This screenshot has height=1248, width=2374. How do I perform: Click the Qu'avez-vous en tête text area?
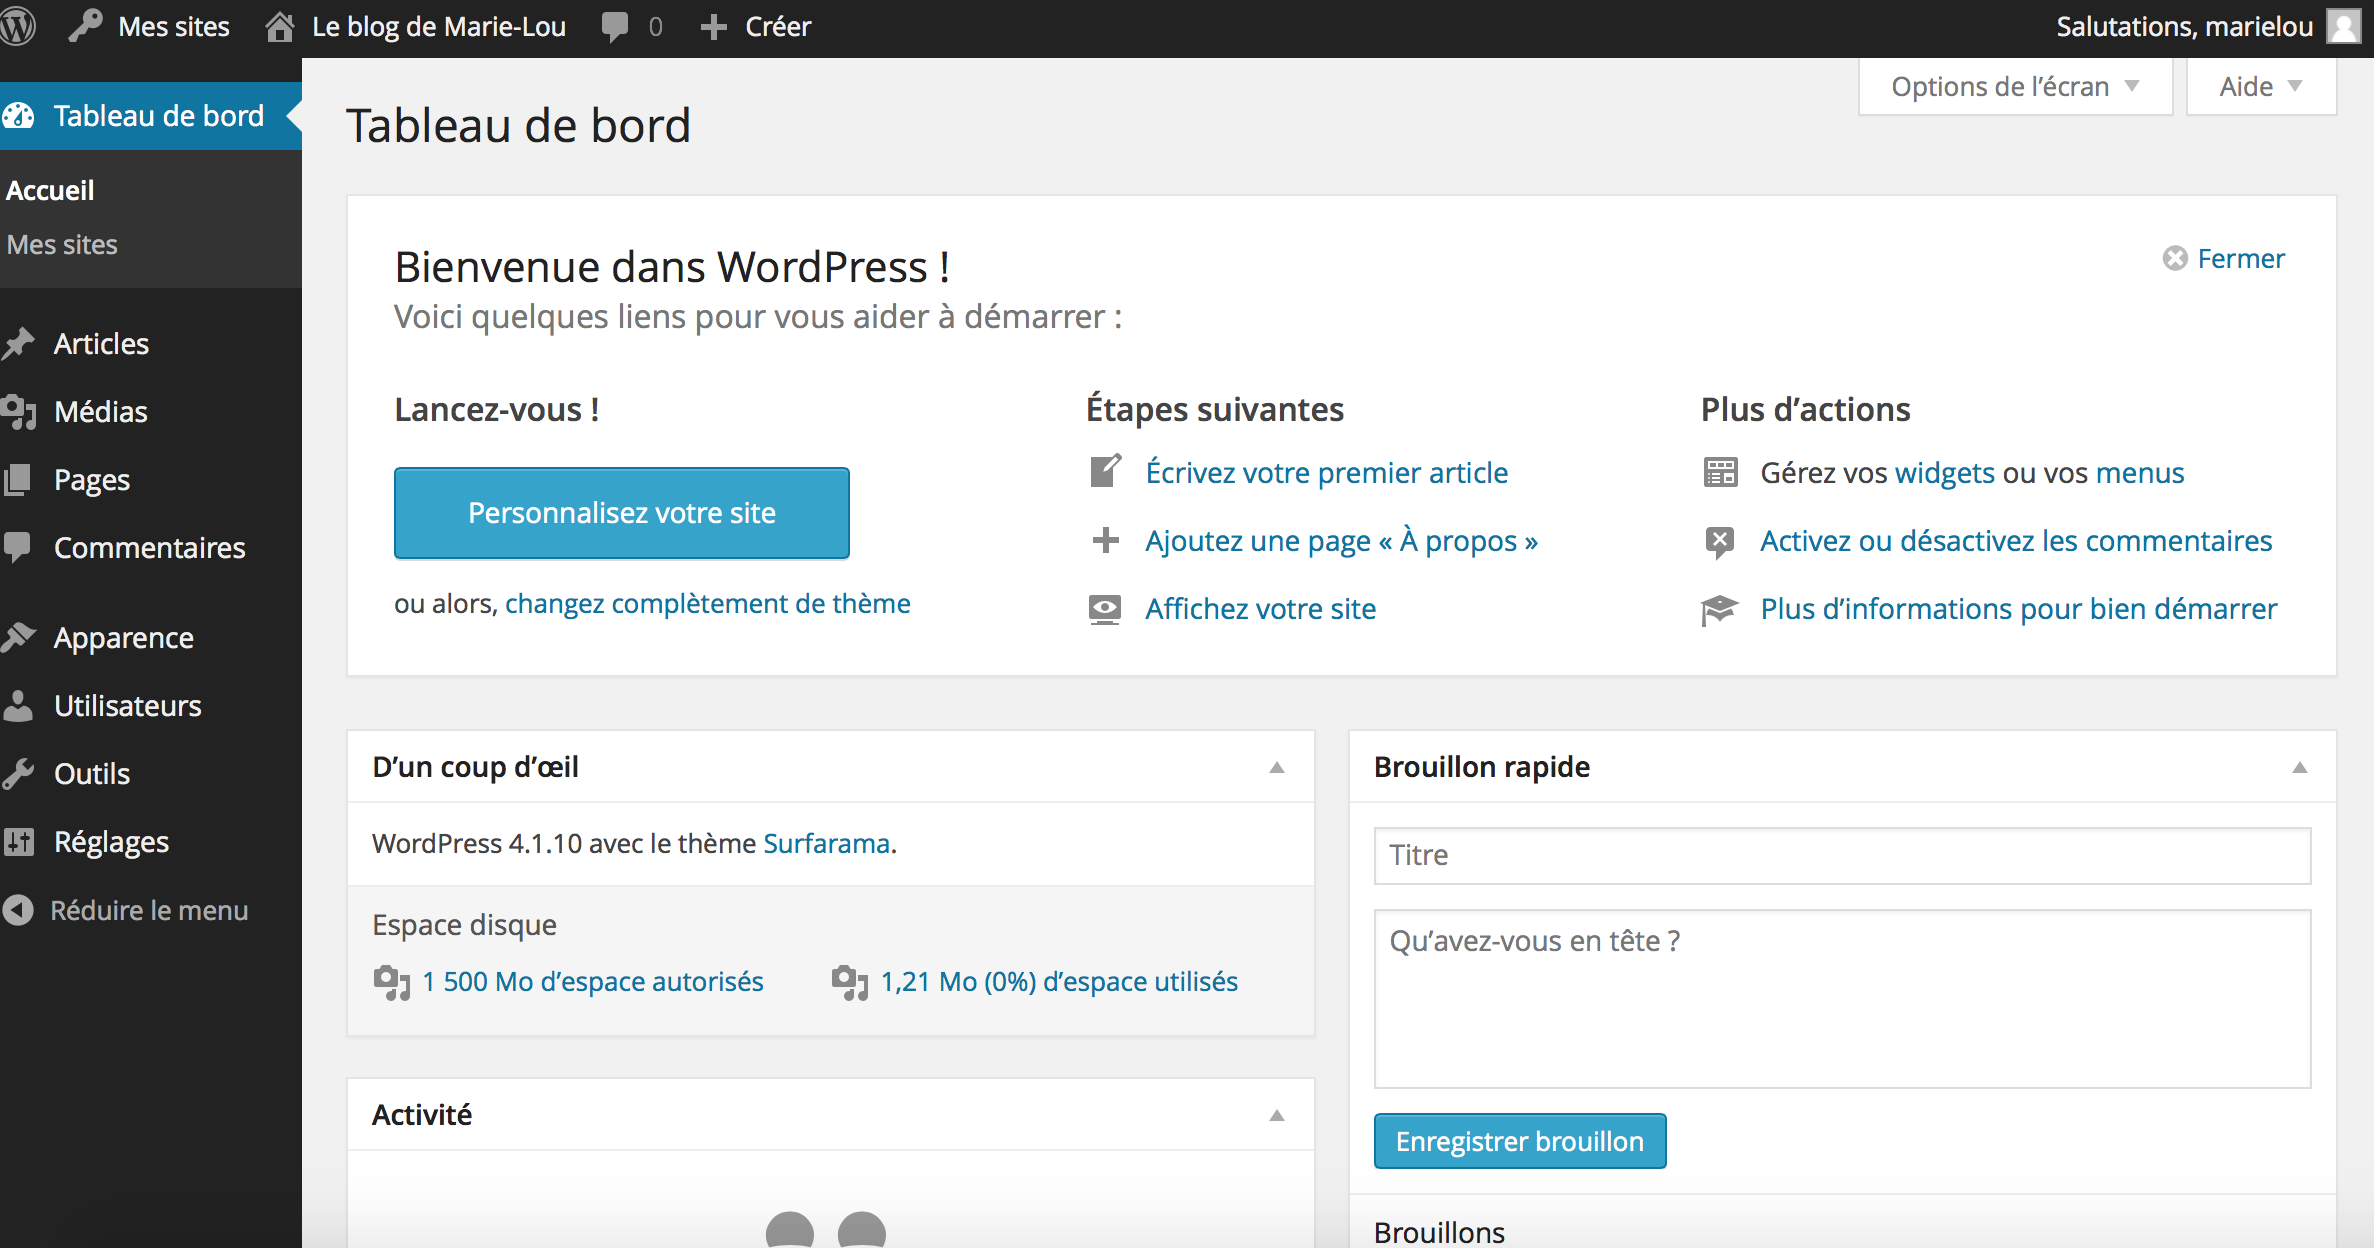tap(1842, 998)
